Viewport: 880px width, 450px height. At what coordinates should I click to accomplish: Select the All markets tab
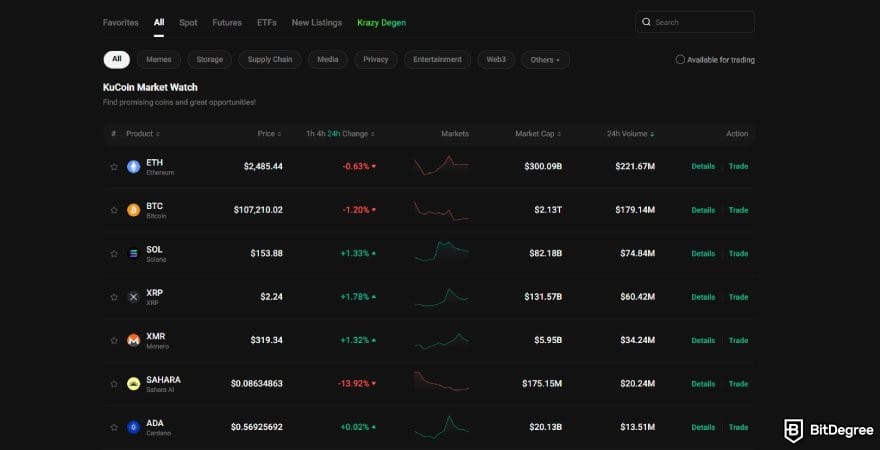click(x=159, y=22)
